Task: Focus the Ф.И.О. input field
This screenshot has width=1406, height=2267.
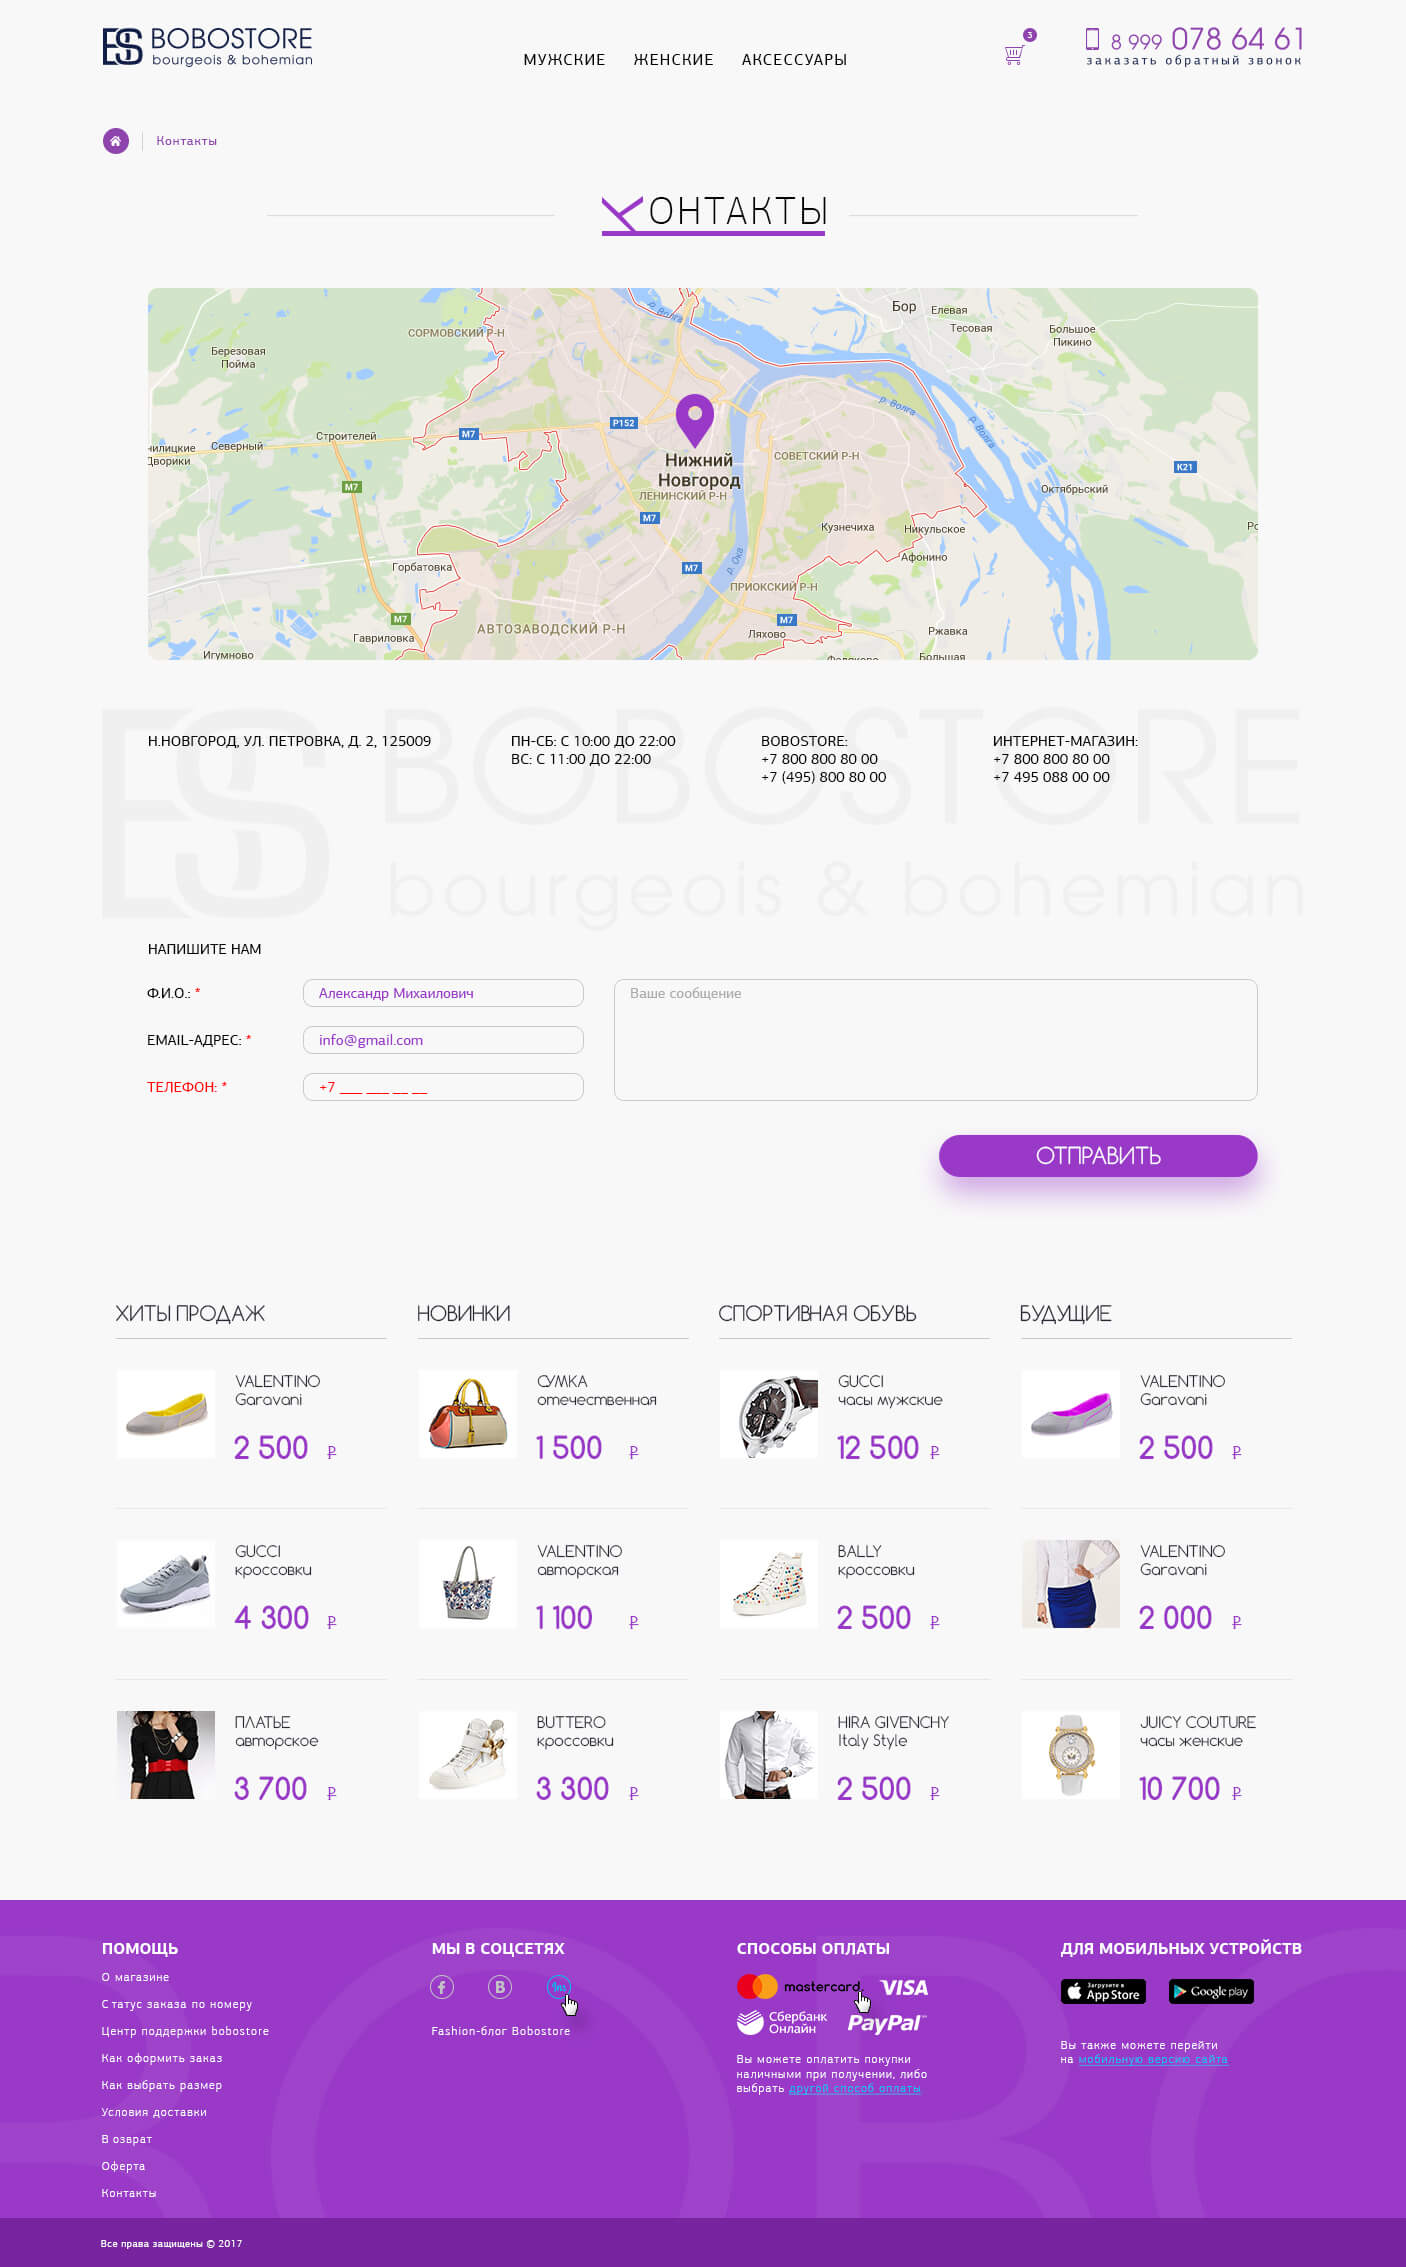Action: click(443, 993)
